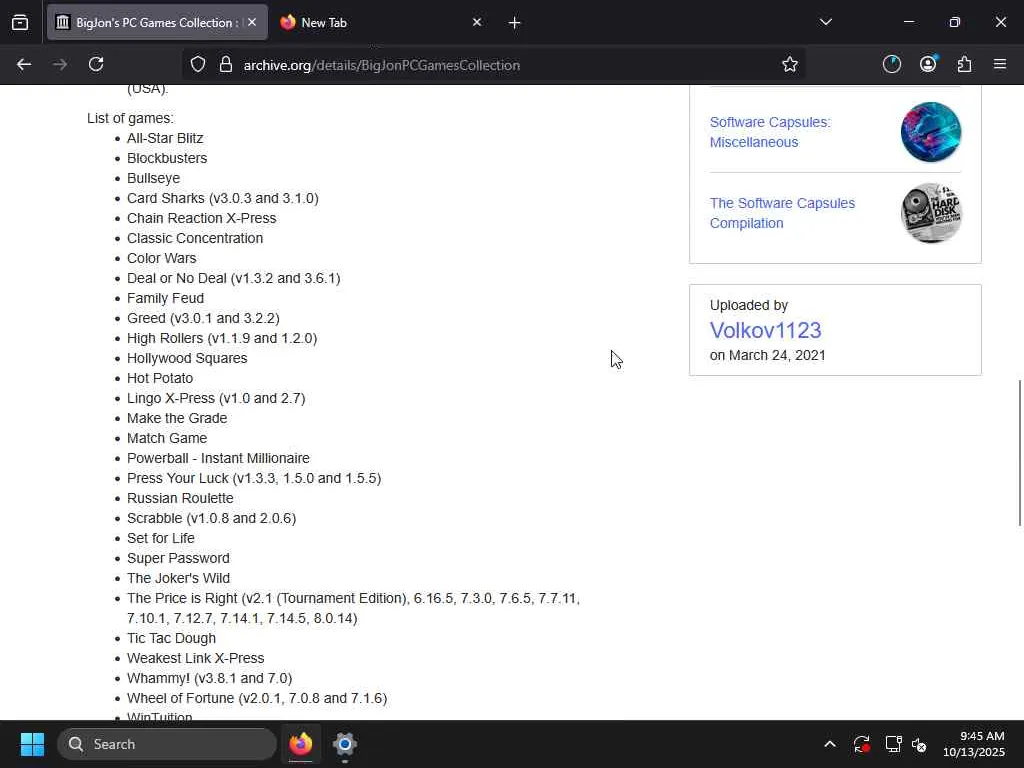
Task: Click the 'All-Star Blitz' list entry
Action: (165, 138)
